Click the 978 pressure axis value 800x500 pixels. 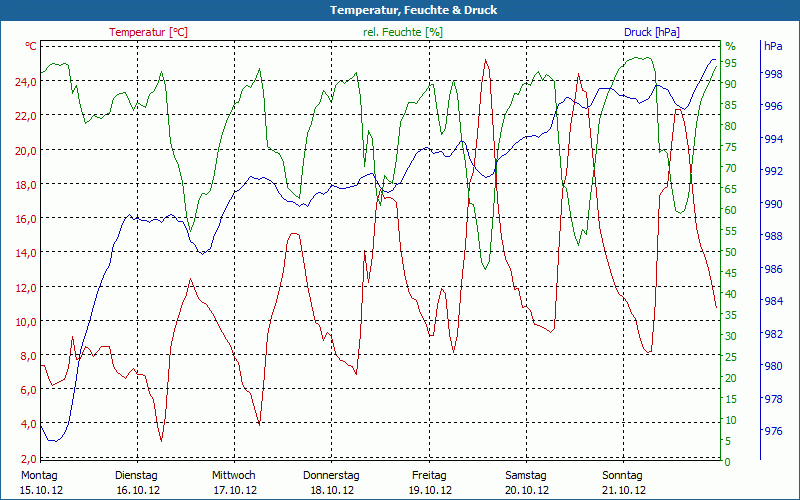pos(773,399)
